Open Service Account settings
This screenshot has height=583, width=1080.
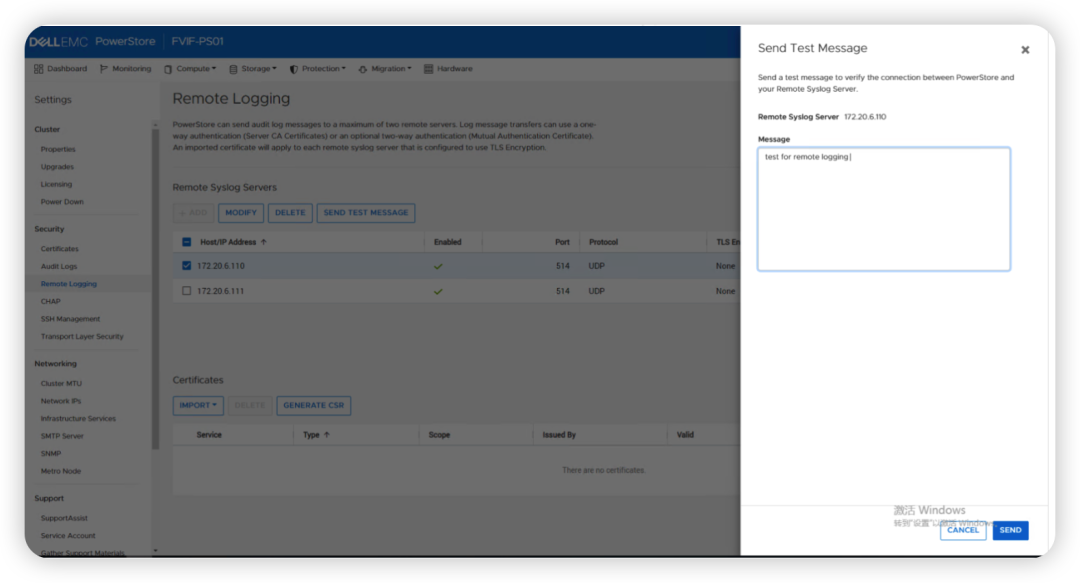tap(68, 535)
